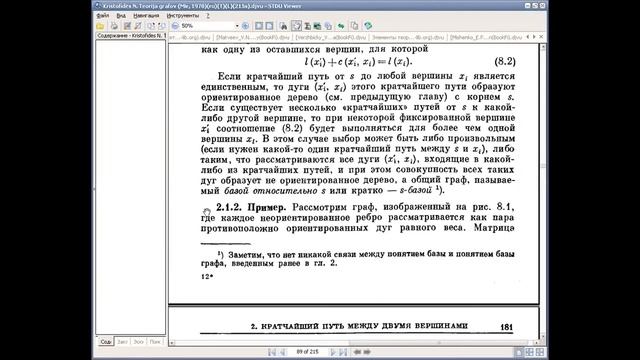Switch to the leftmost partially hidden document tab

tap(190, 37)
